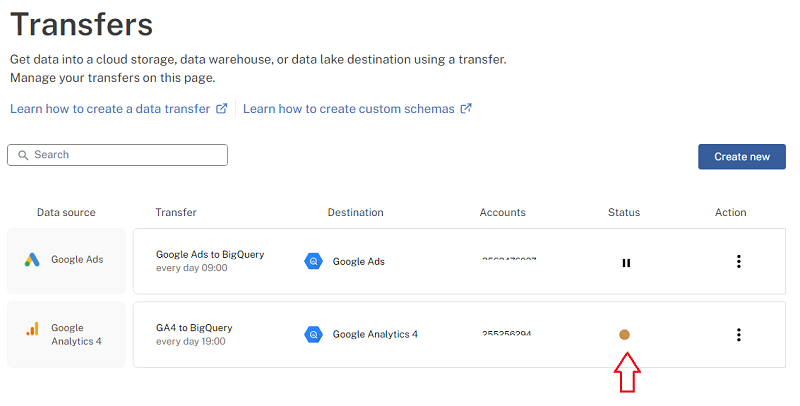The height and width of the screenshot is (406, 800).
Task: Click the GA4 to BigQuery transfer name
Action: coord(194,327)
